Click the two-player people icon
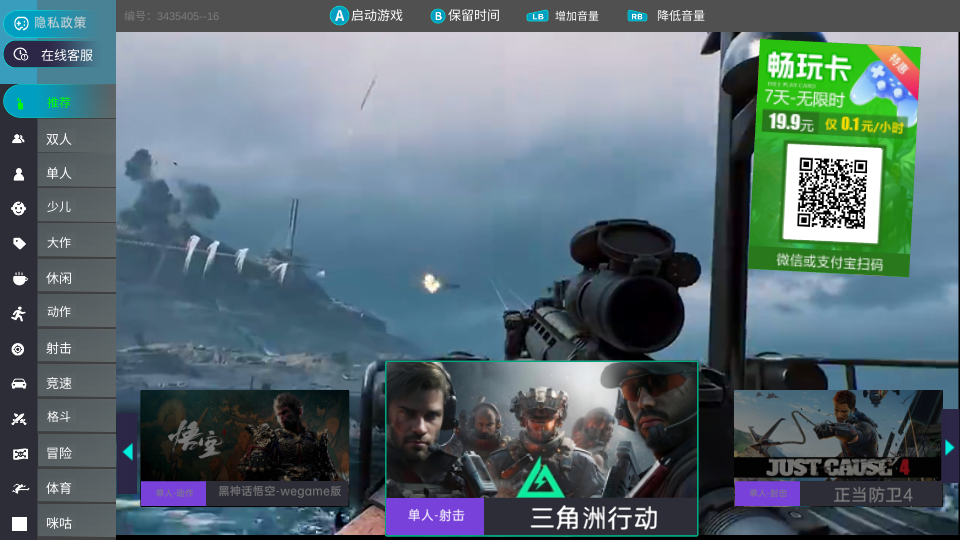 tap(18, 139)
